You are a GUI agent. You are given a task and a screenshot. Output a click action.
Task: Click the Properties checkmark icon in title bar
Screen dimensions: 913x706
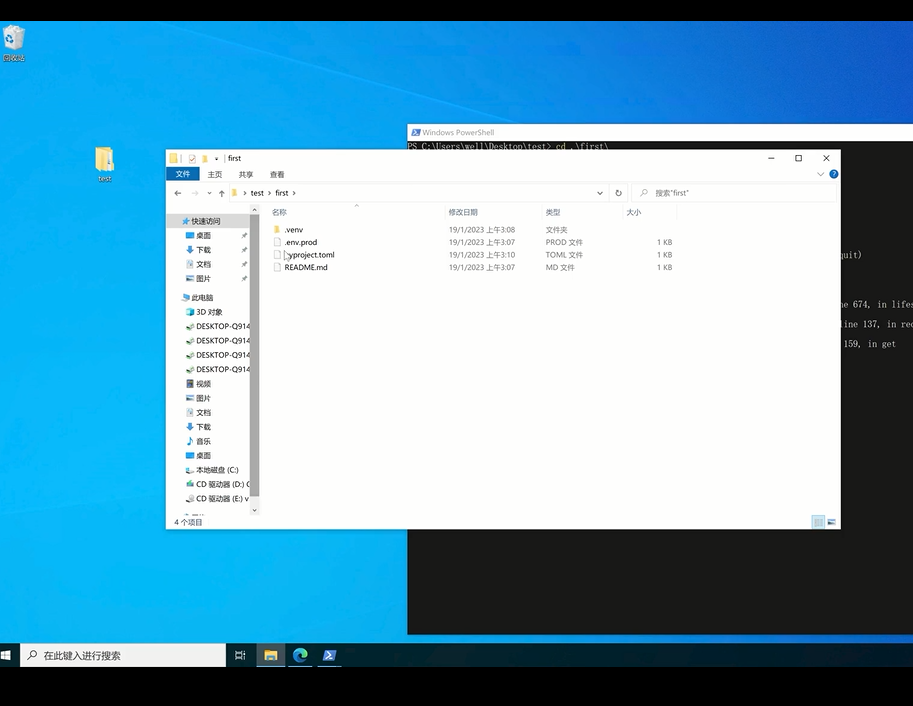(x=192, y=158)
